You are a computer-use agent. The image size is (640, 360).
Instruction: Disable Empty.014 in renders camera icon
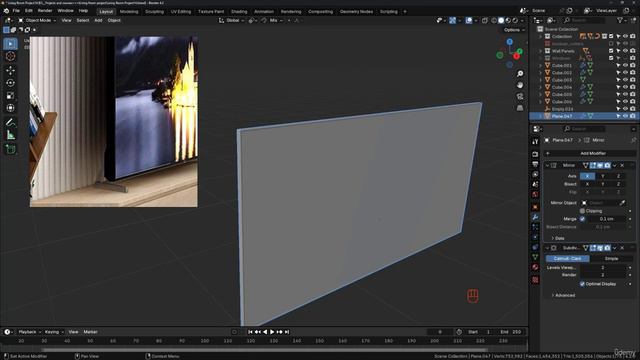click(633, 109)
